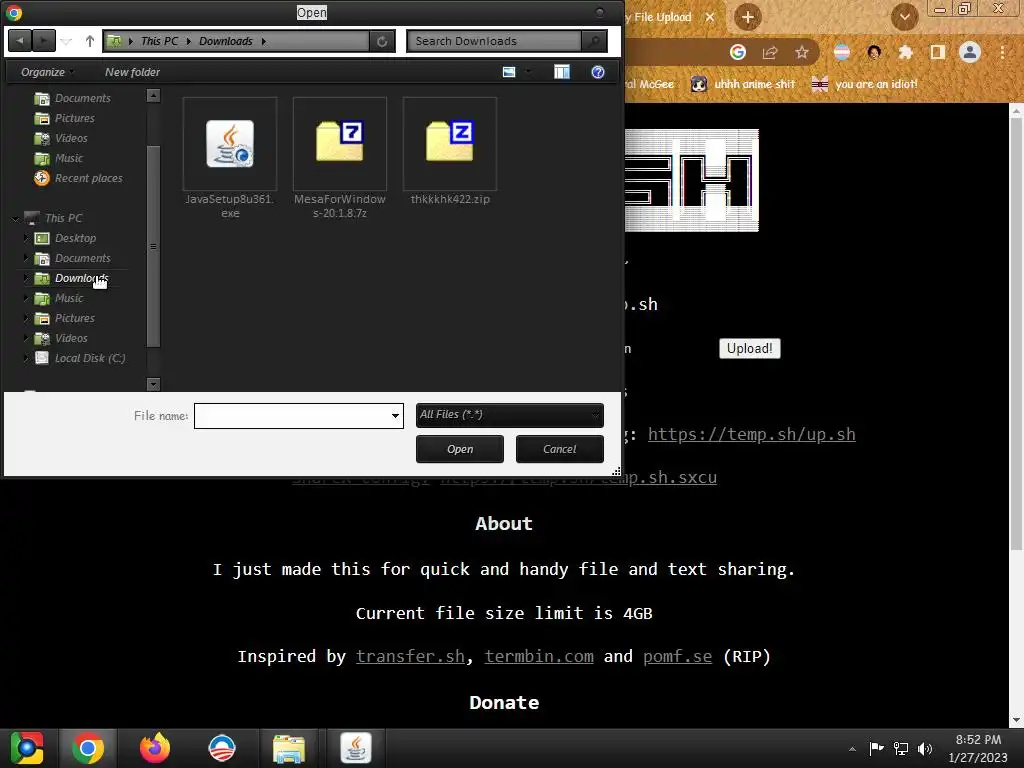The image size is (1024, 768).
Task: Expand view options dropdown arrow
Action: 528,72
